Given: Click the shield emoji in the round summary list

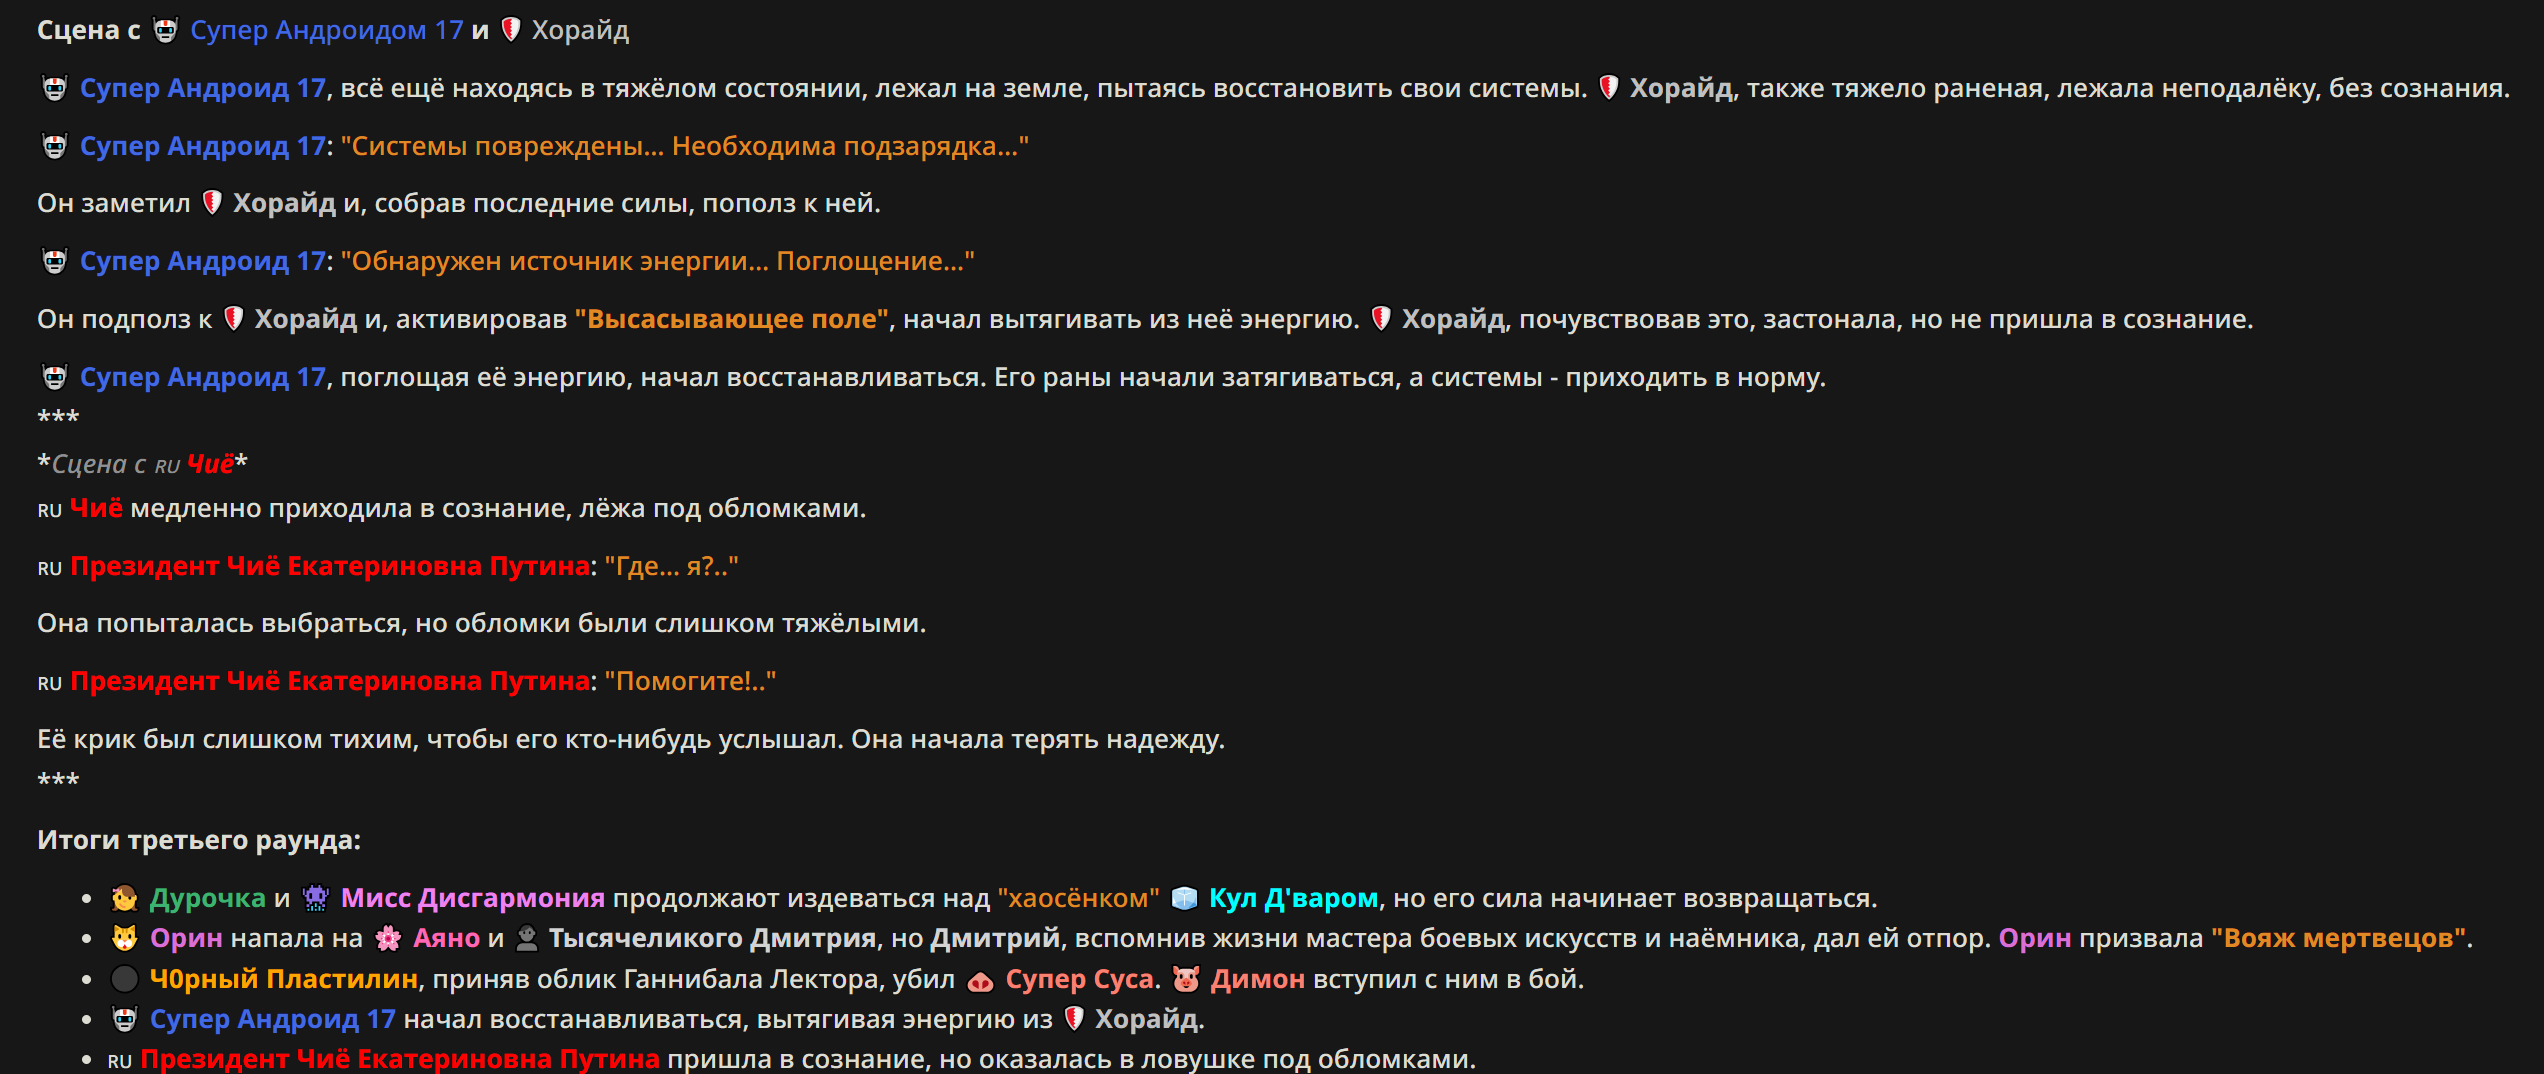Looking at the screenshot, I should [x=1074, y=1020].
